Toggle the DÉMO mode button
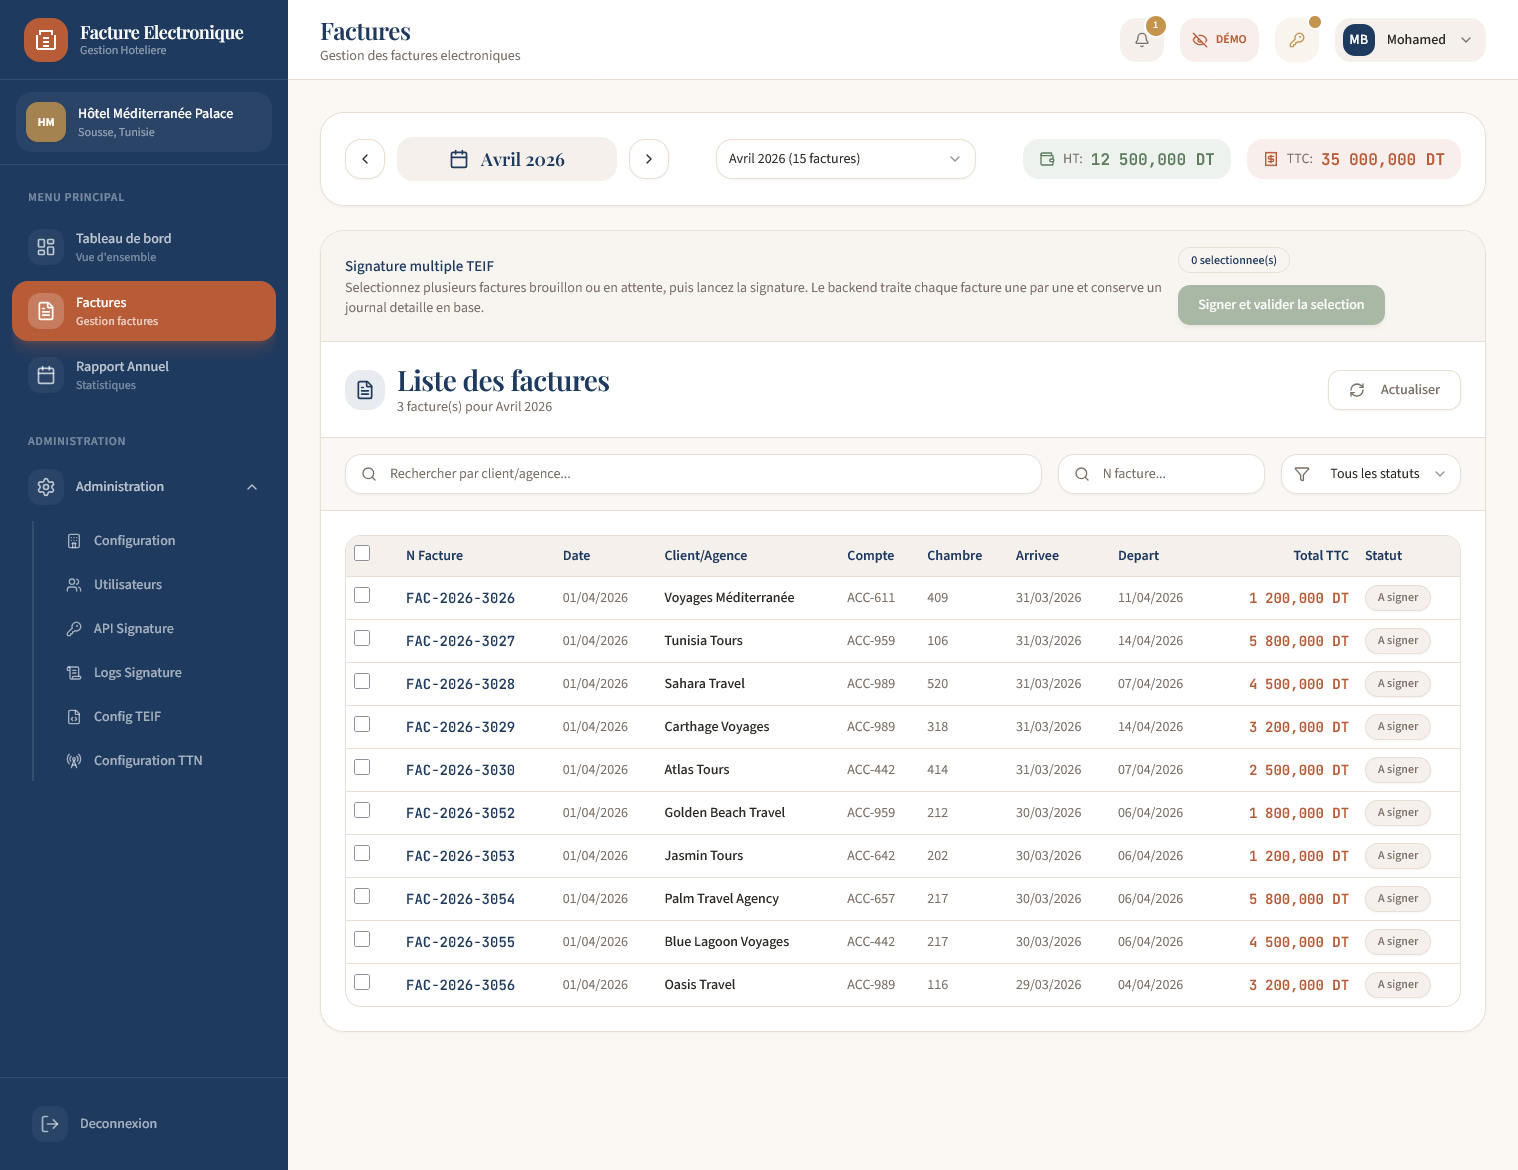Image resolution: width=1518 pixels, height=1170 pixels. 1219,40
